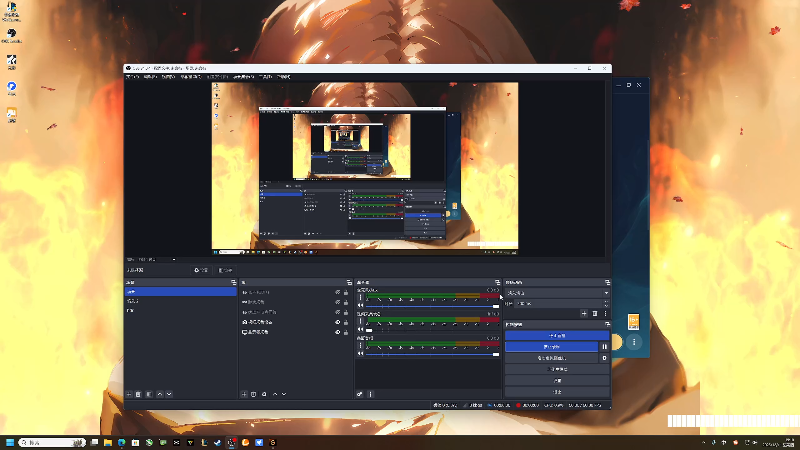The width and height of the screenshot is (800, 450).
Task: Open the Edit menu in OBS
Action: pos(150,77)
